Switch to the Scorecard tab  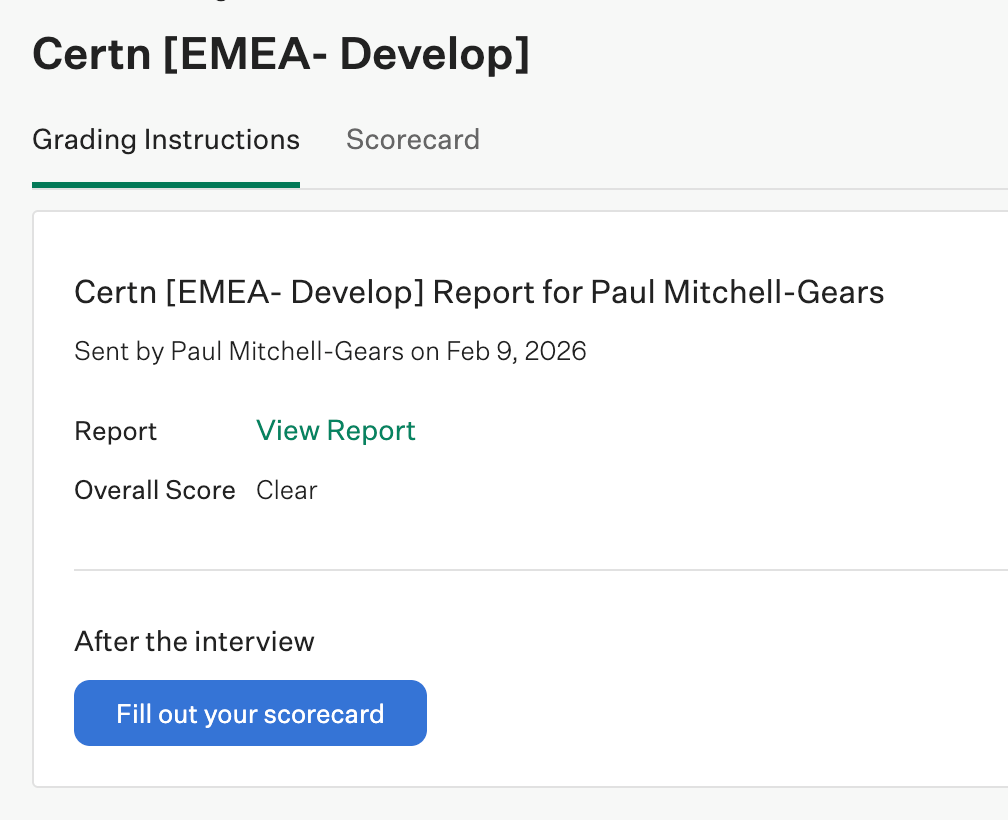tap(412, 139)
